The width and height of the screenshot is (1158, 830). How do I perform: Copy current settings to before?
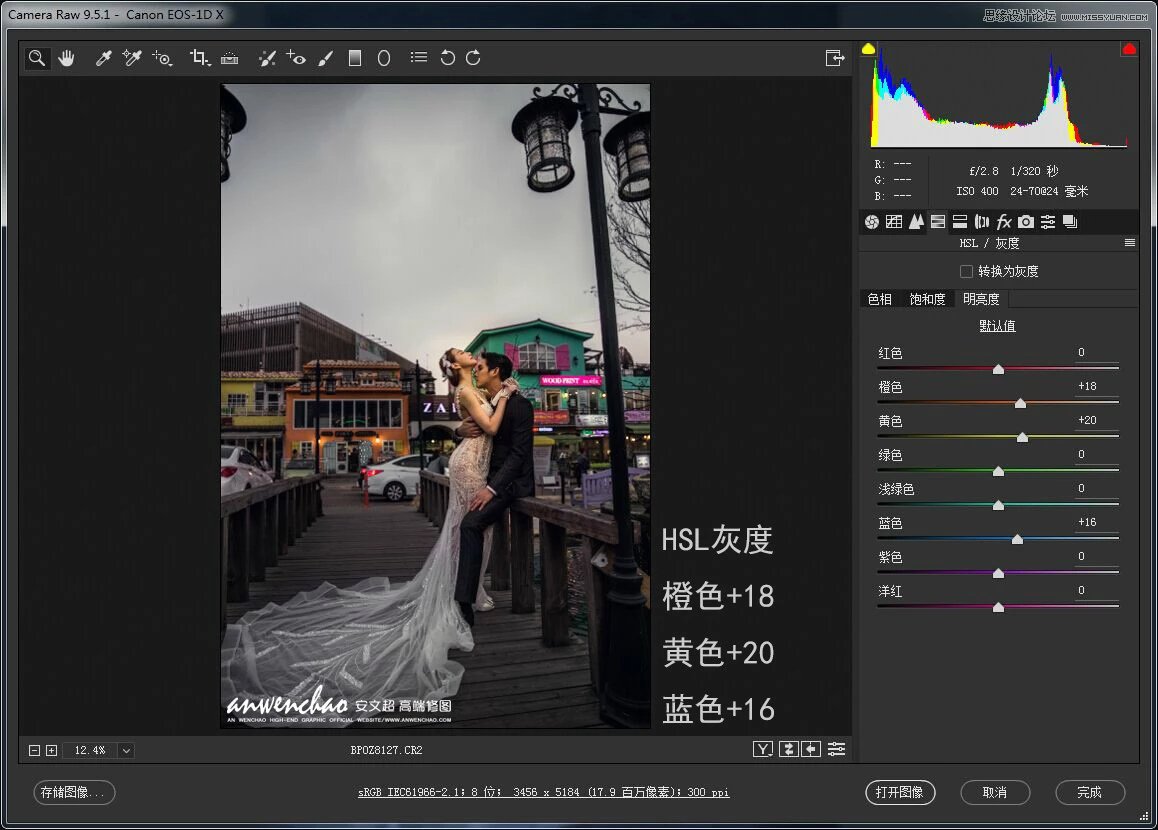(811, 750)
